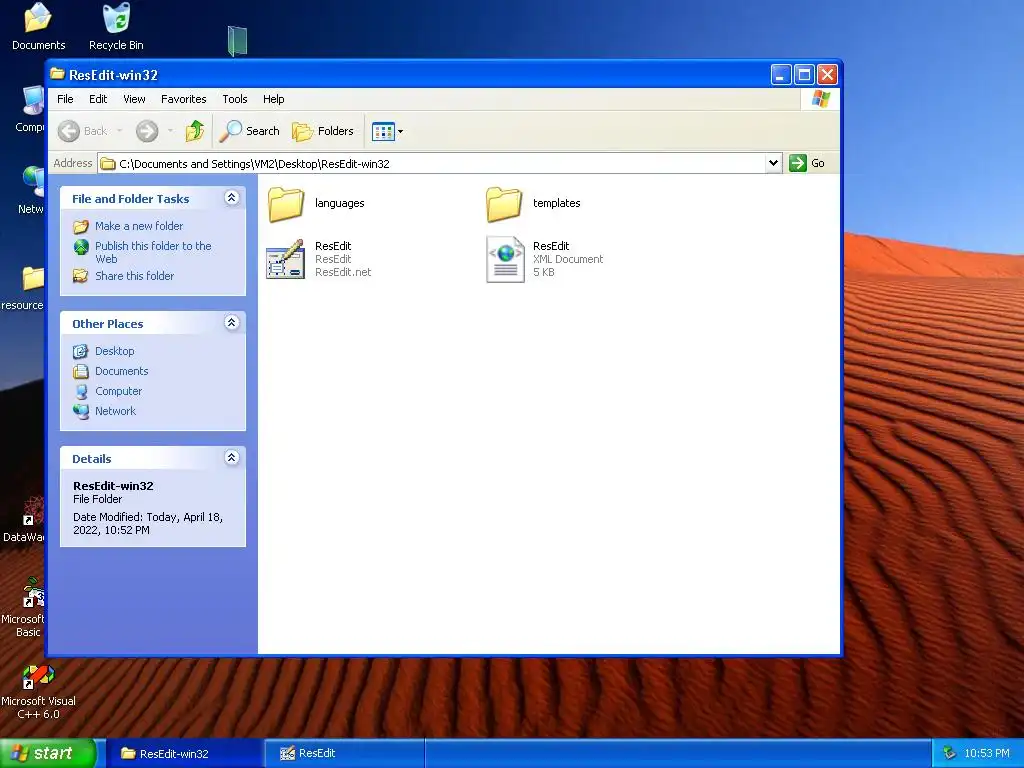Open the Views dropdown button
Viewport: 1024px width, 768px height.
[387, 131]
